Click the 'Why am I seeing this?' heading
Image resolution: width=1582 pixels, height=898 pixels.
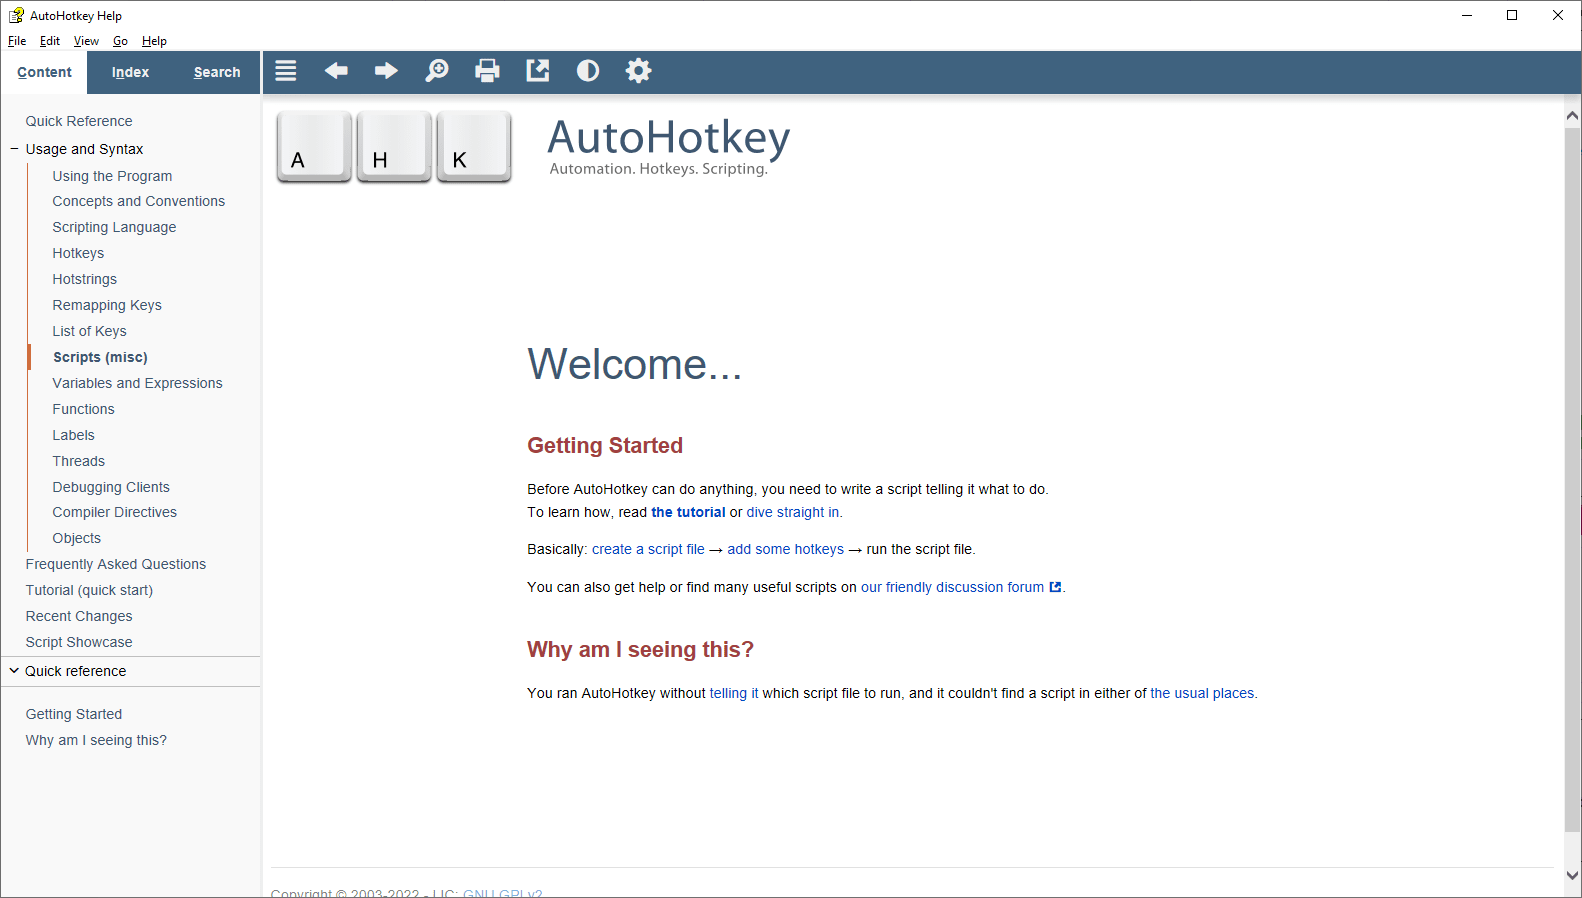coord(640,649)
